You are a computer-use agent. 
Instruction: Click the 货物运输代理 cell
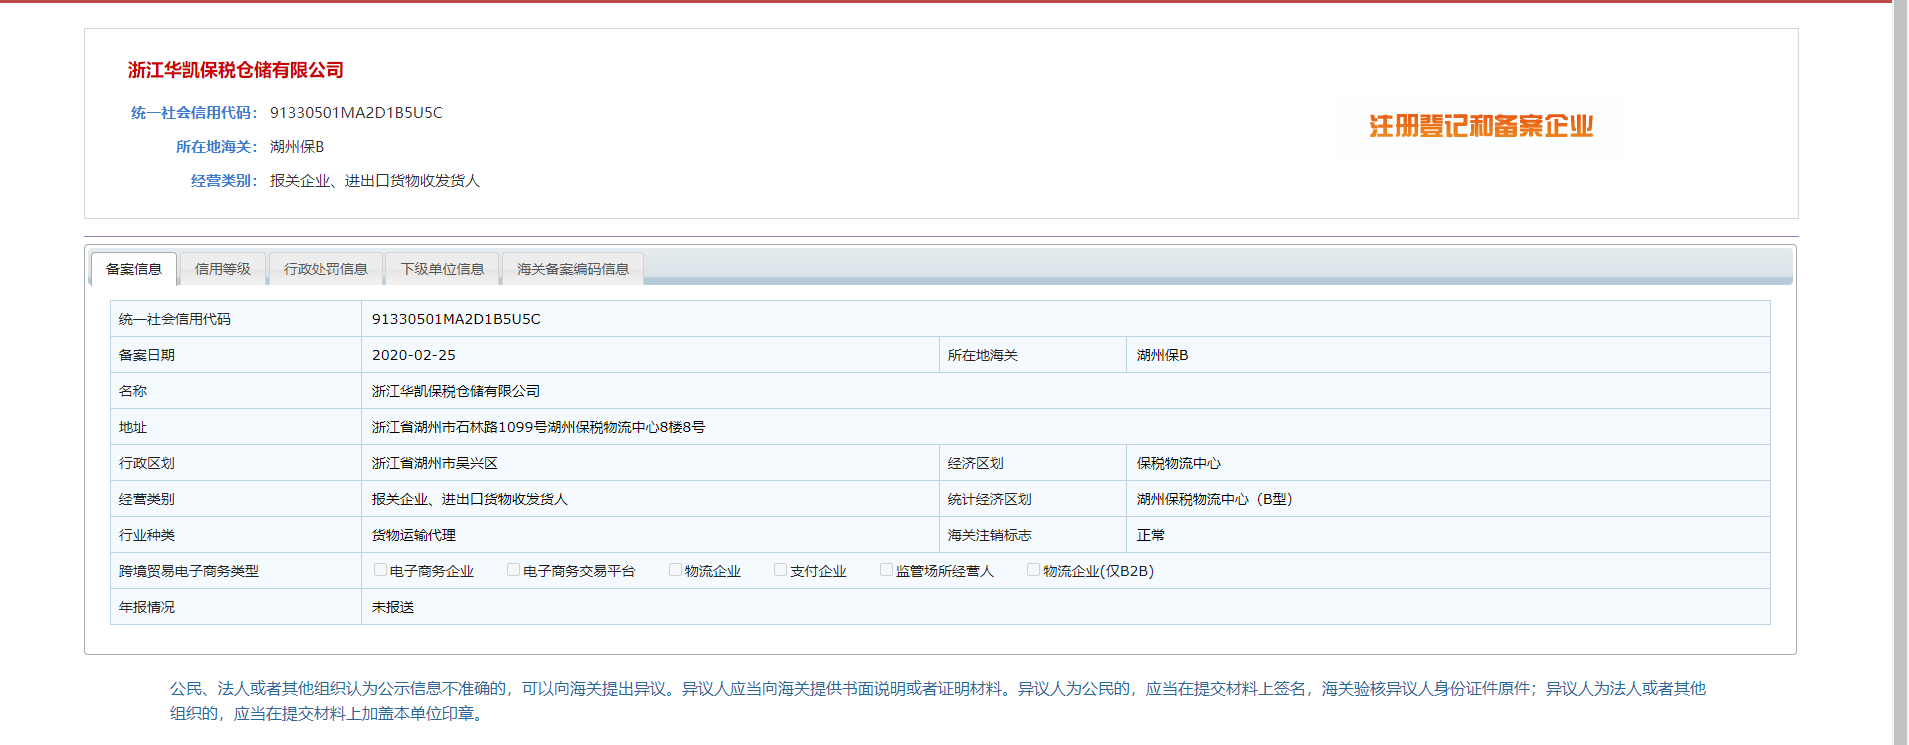(650, 535)
